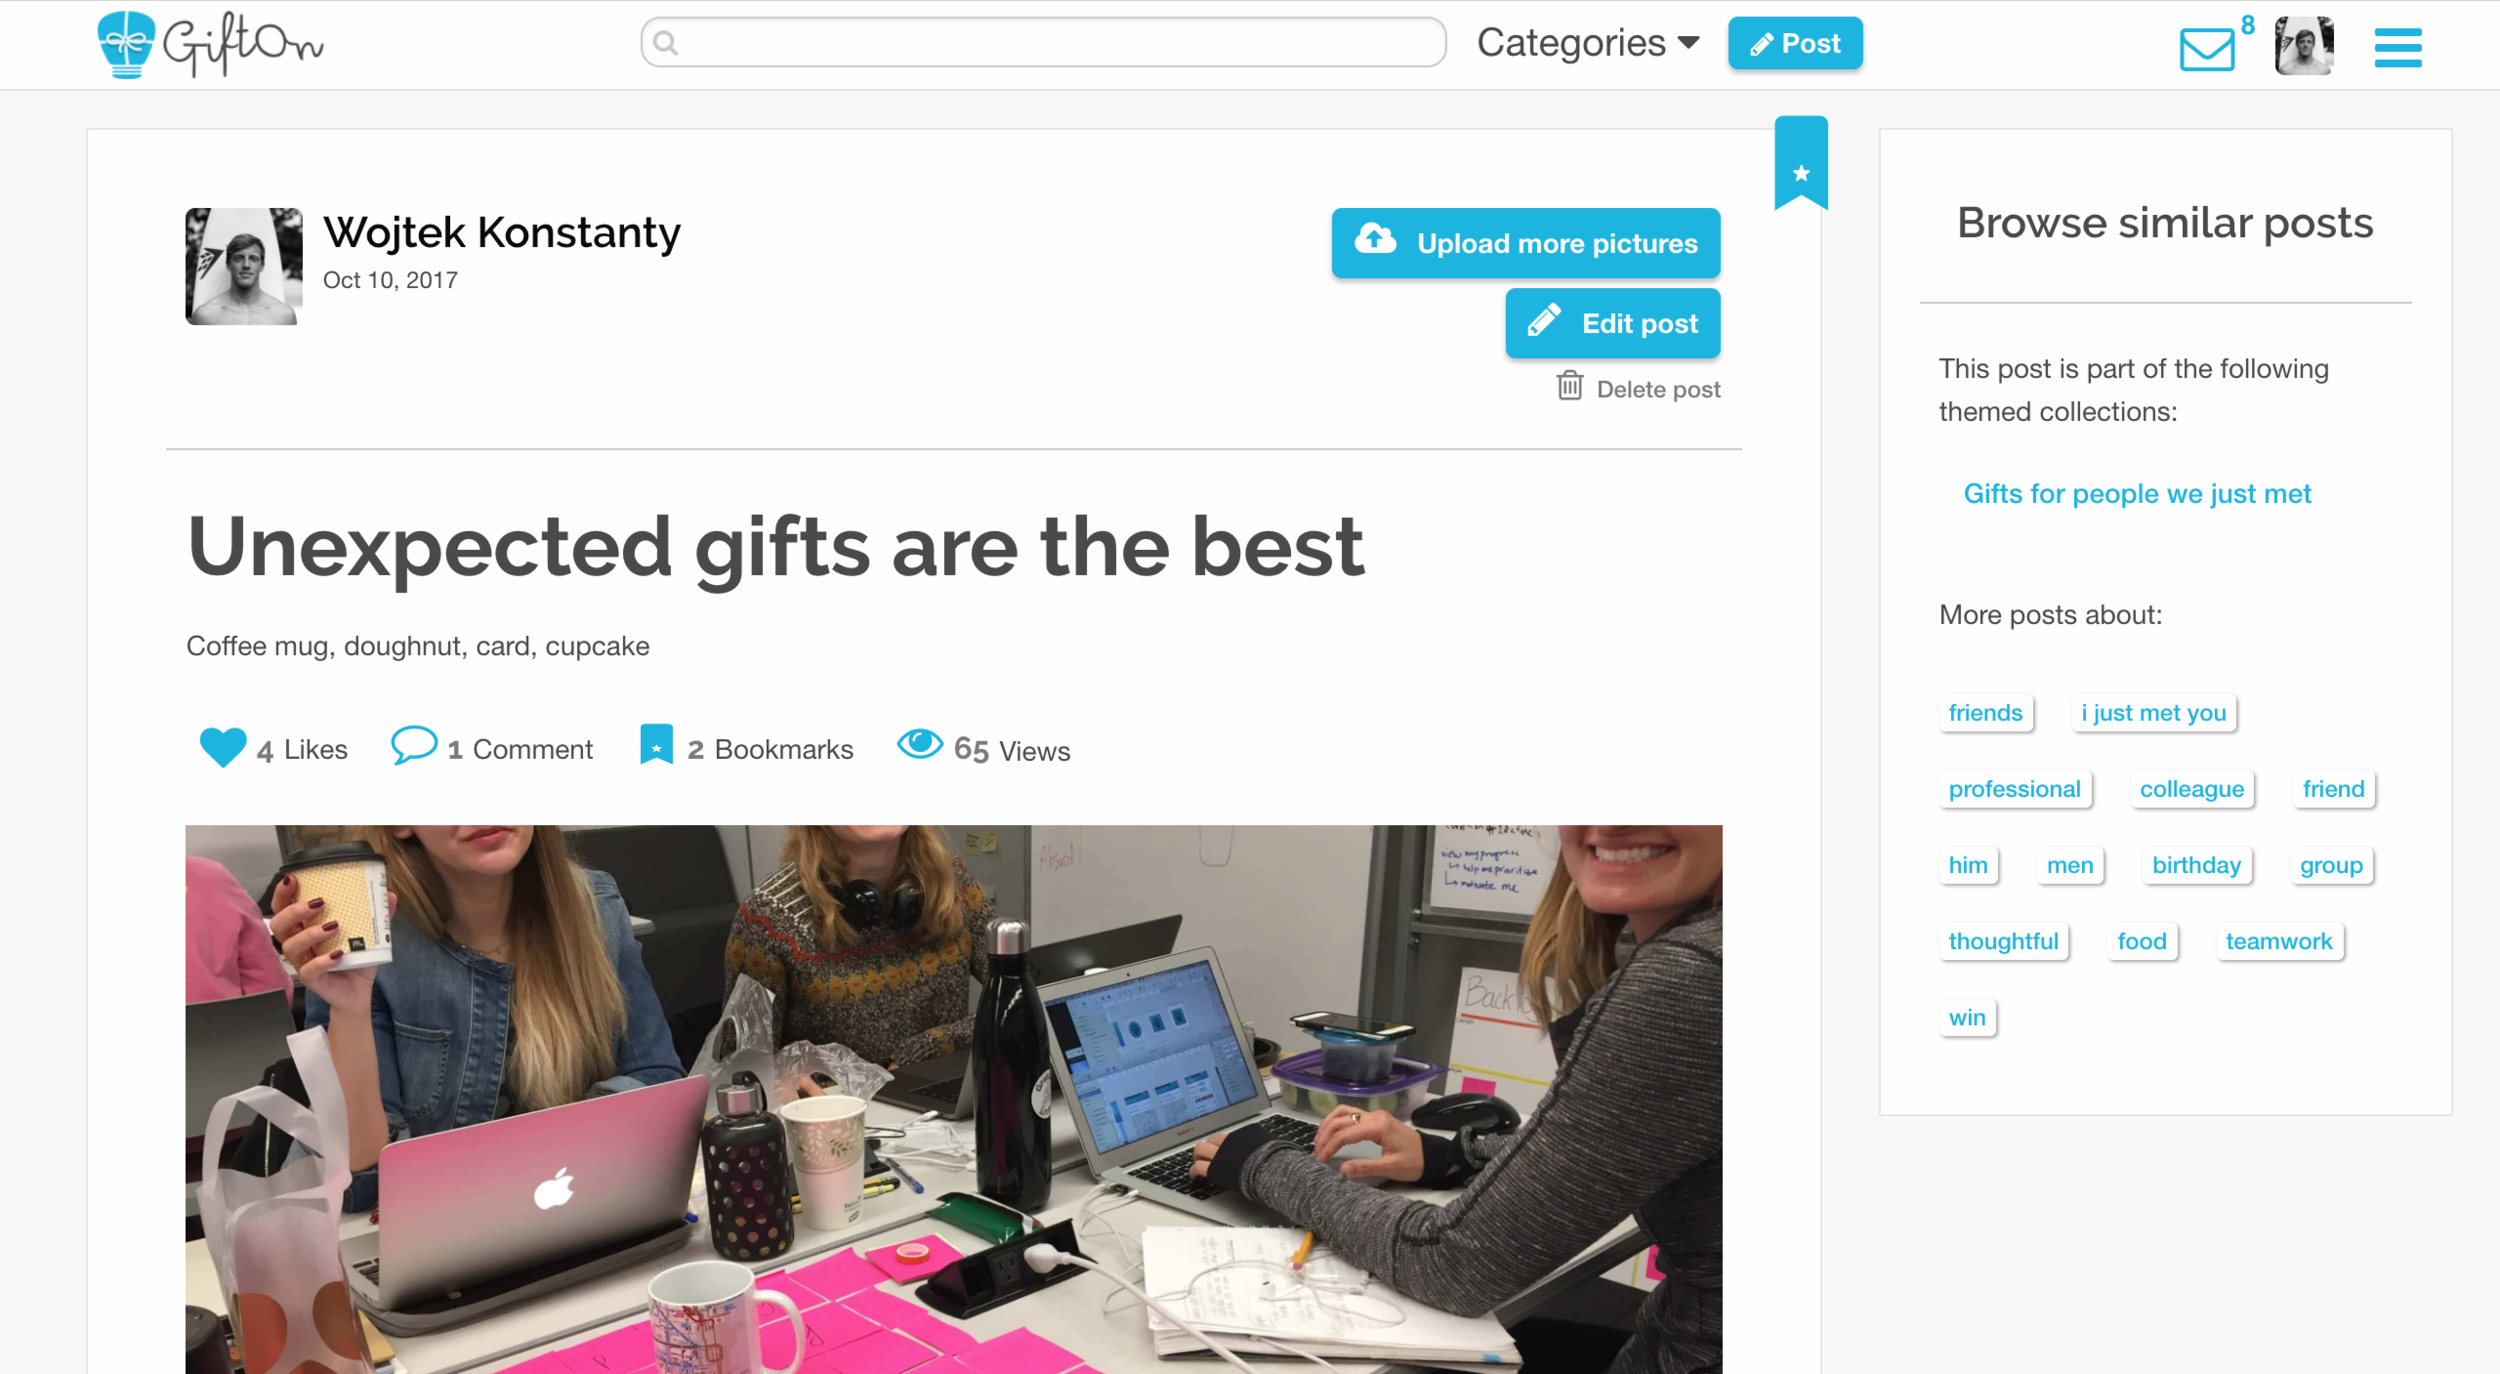Click the Edit post button
Image resolution: width=2500 pixels, height=1374 pixels.
click(x=1612, y=323)
